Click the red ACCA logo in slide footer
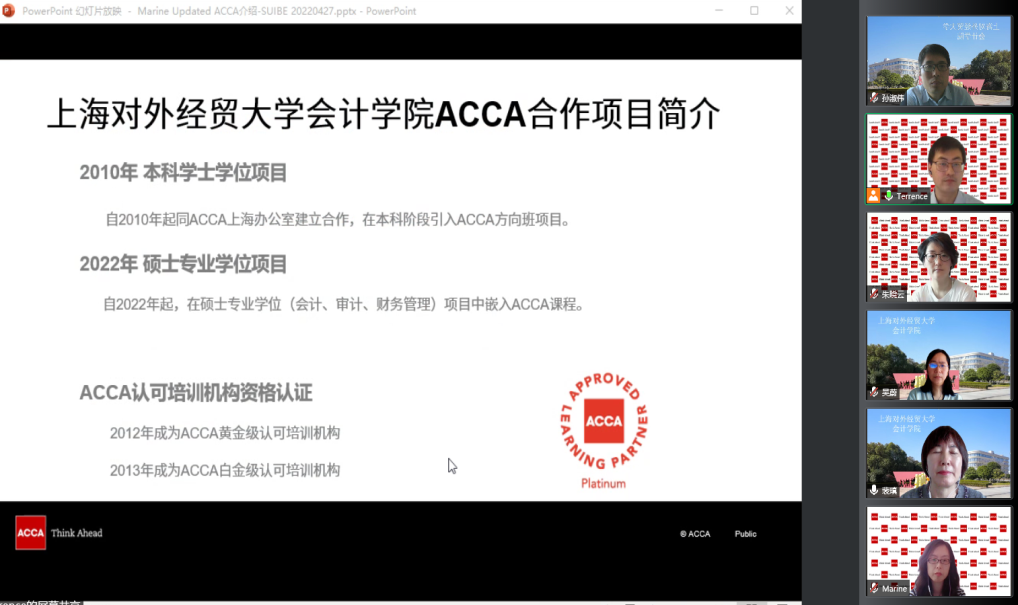The image size is (1018, 605). (30, 533)
